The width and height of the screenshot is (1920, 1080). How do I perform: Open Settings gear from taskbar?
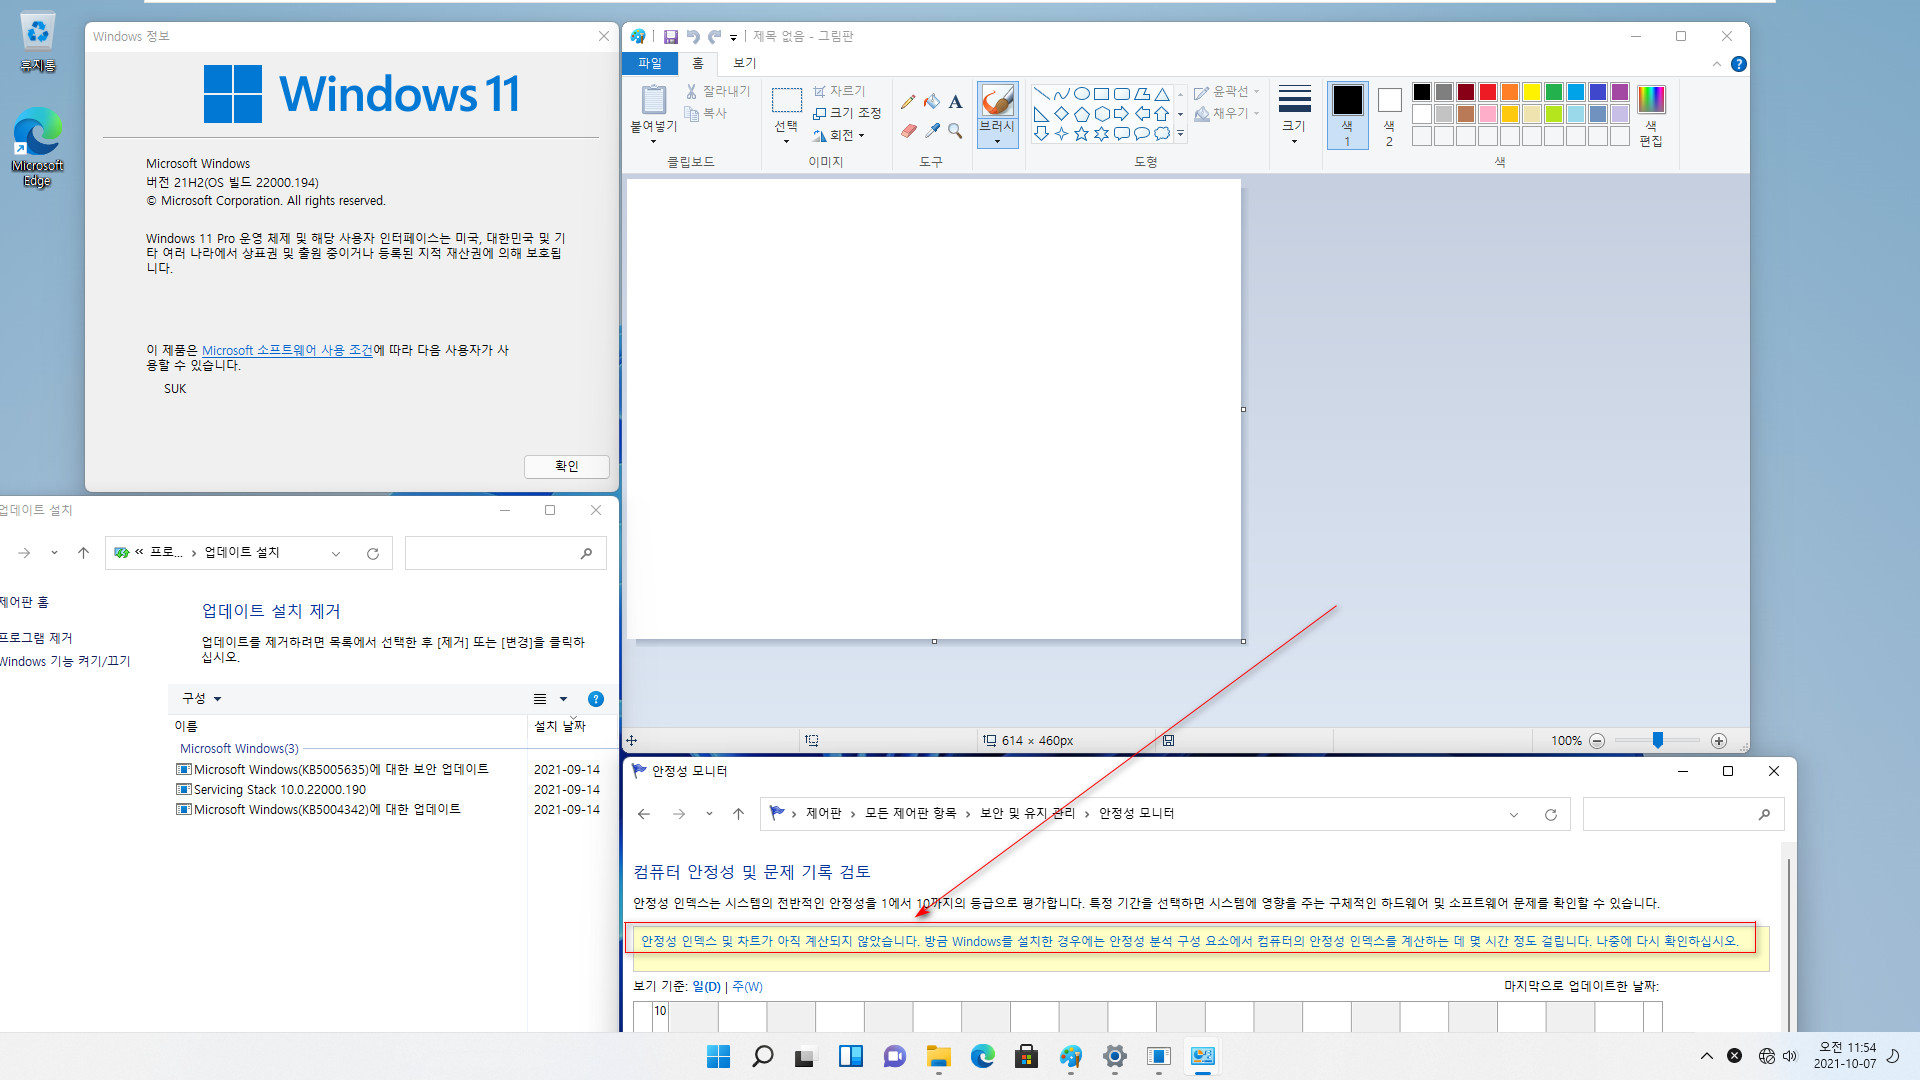click(x=1114, y=1056)
